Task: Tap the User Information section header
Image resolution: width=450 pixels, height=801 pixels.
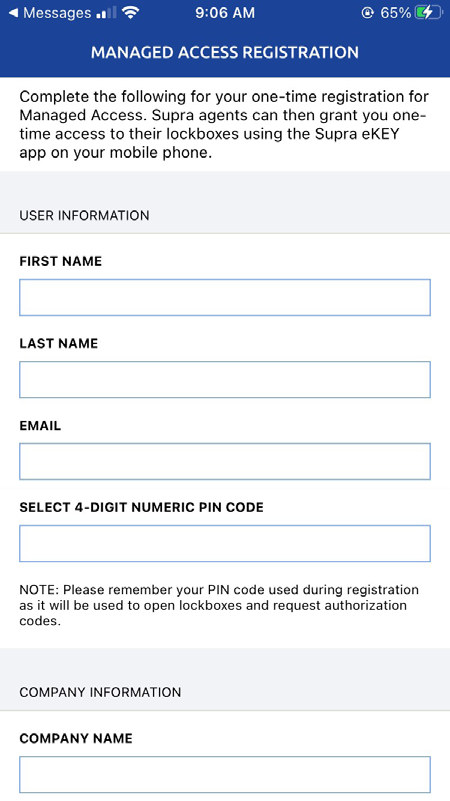Action: [x=84, y=216]
